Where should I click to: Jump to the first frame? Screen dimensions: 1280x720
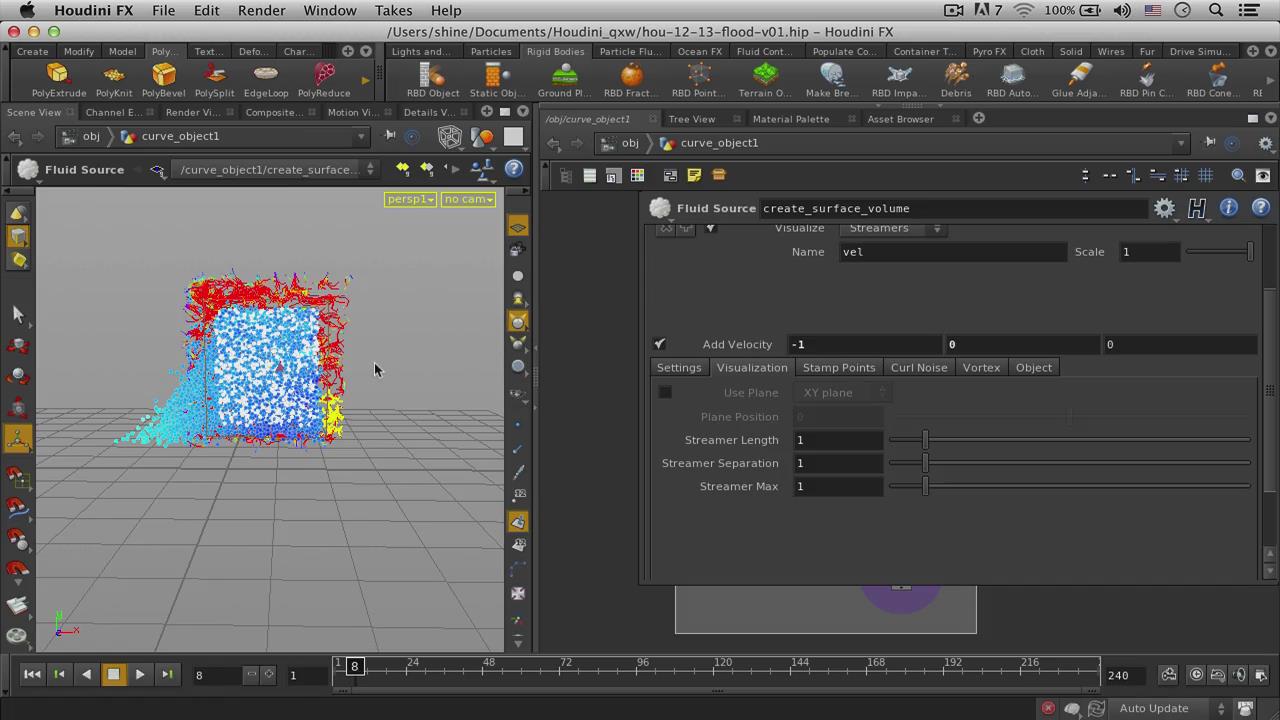coord(32,674)
